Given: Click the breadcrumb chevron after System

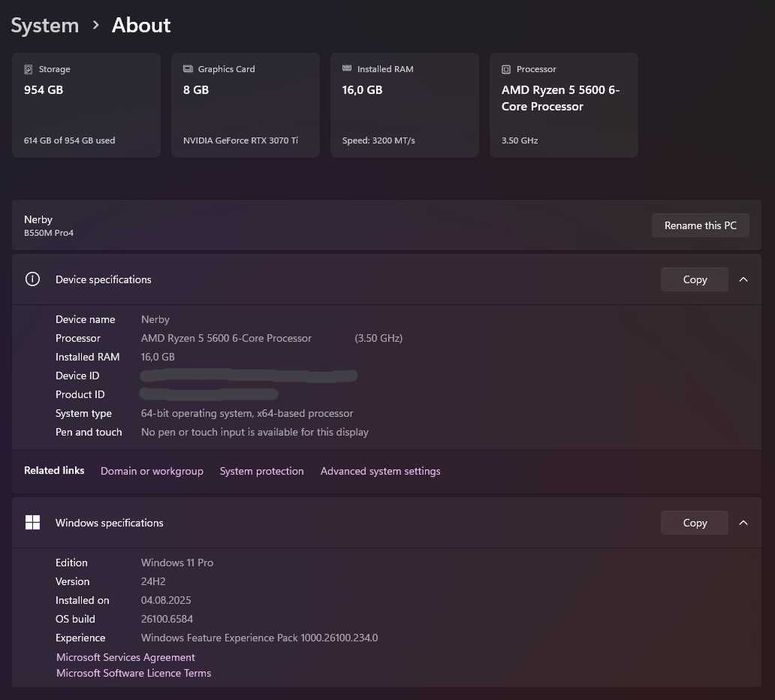Looking at the screenshot, I should point(96,25).
